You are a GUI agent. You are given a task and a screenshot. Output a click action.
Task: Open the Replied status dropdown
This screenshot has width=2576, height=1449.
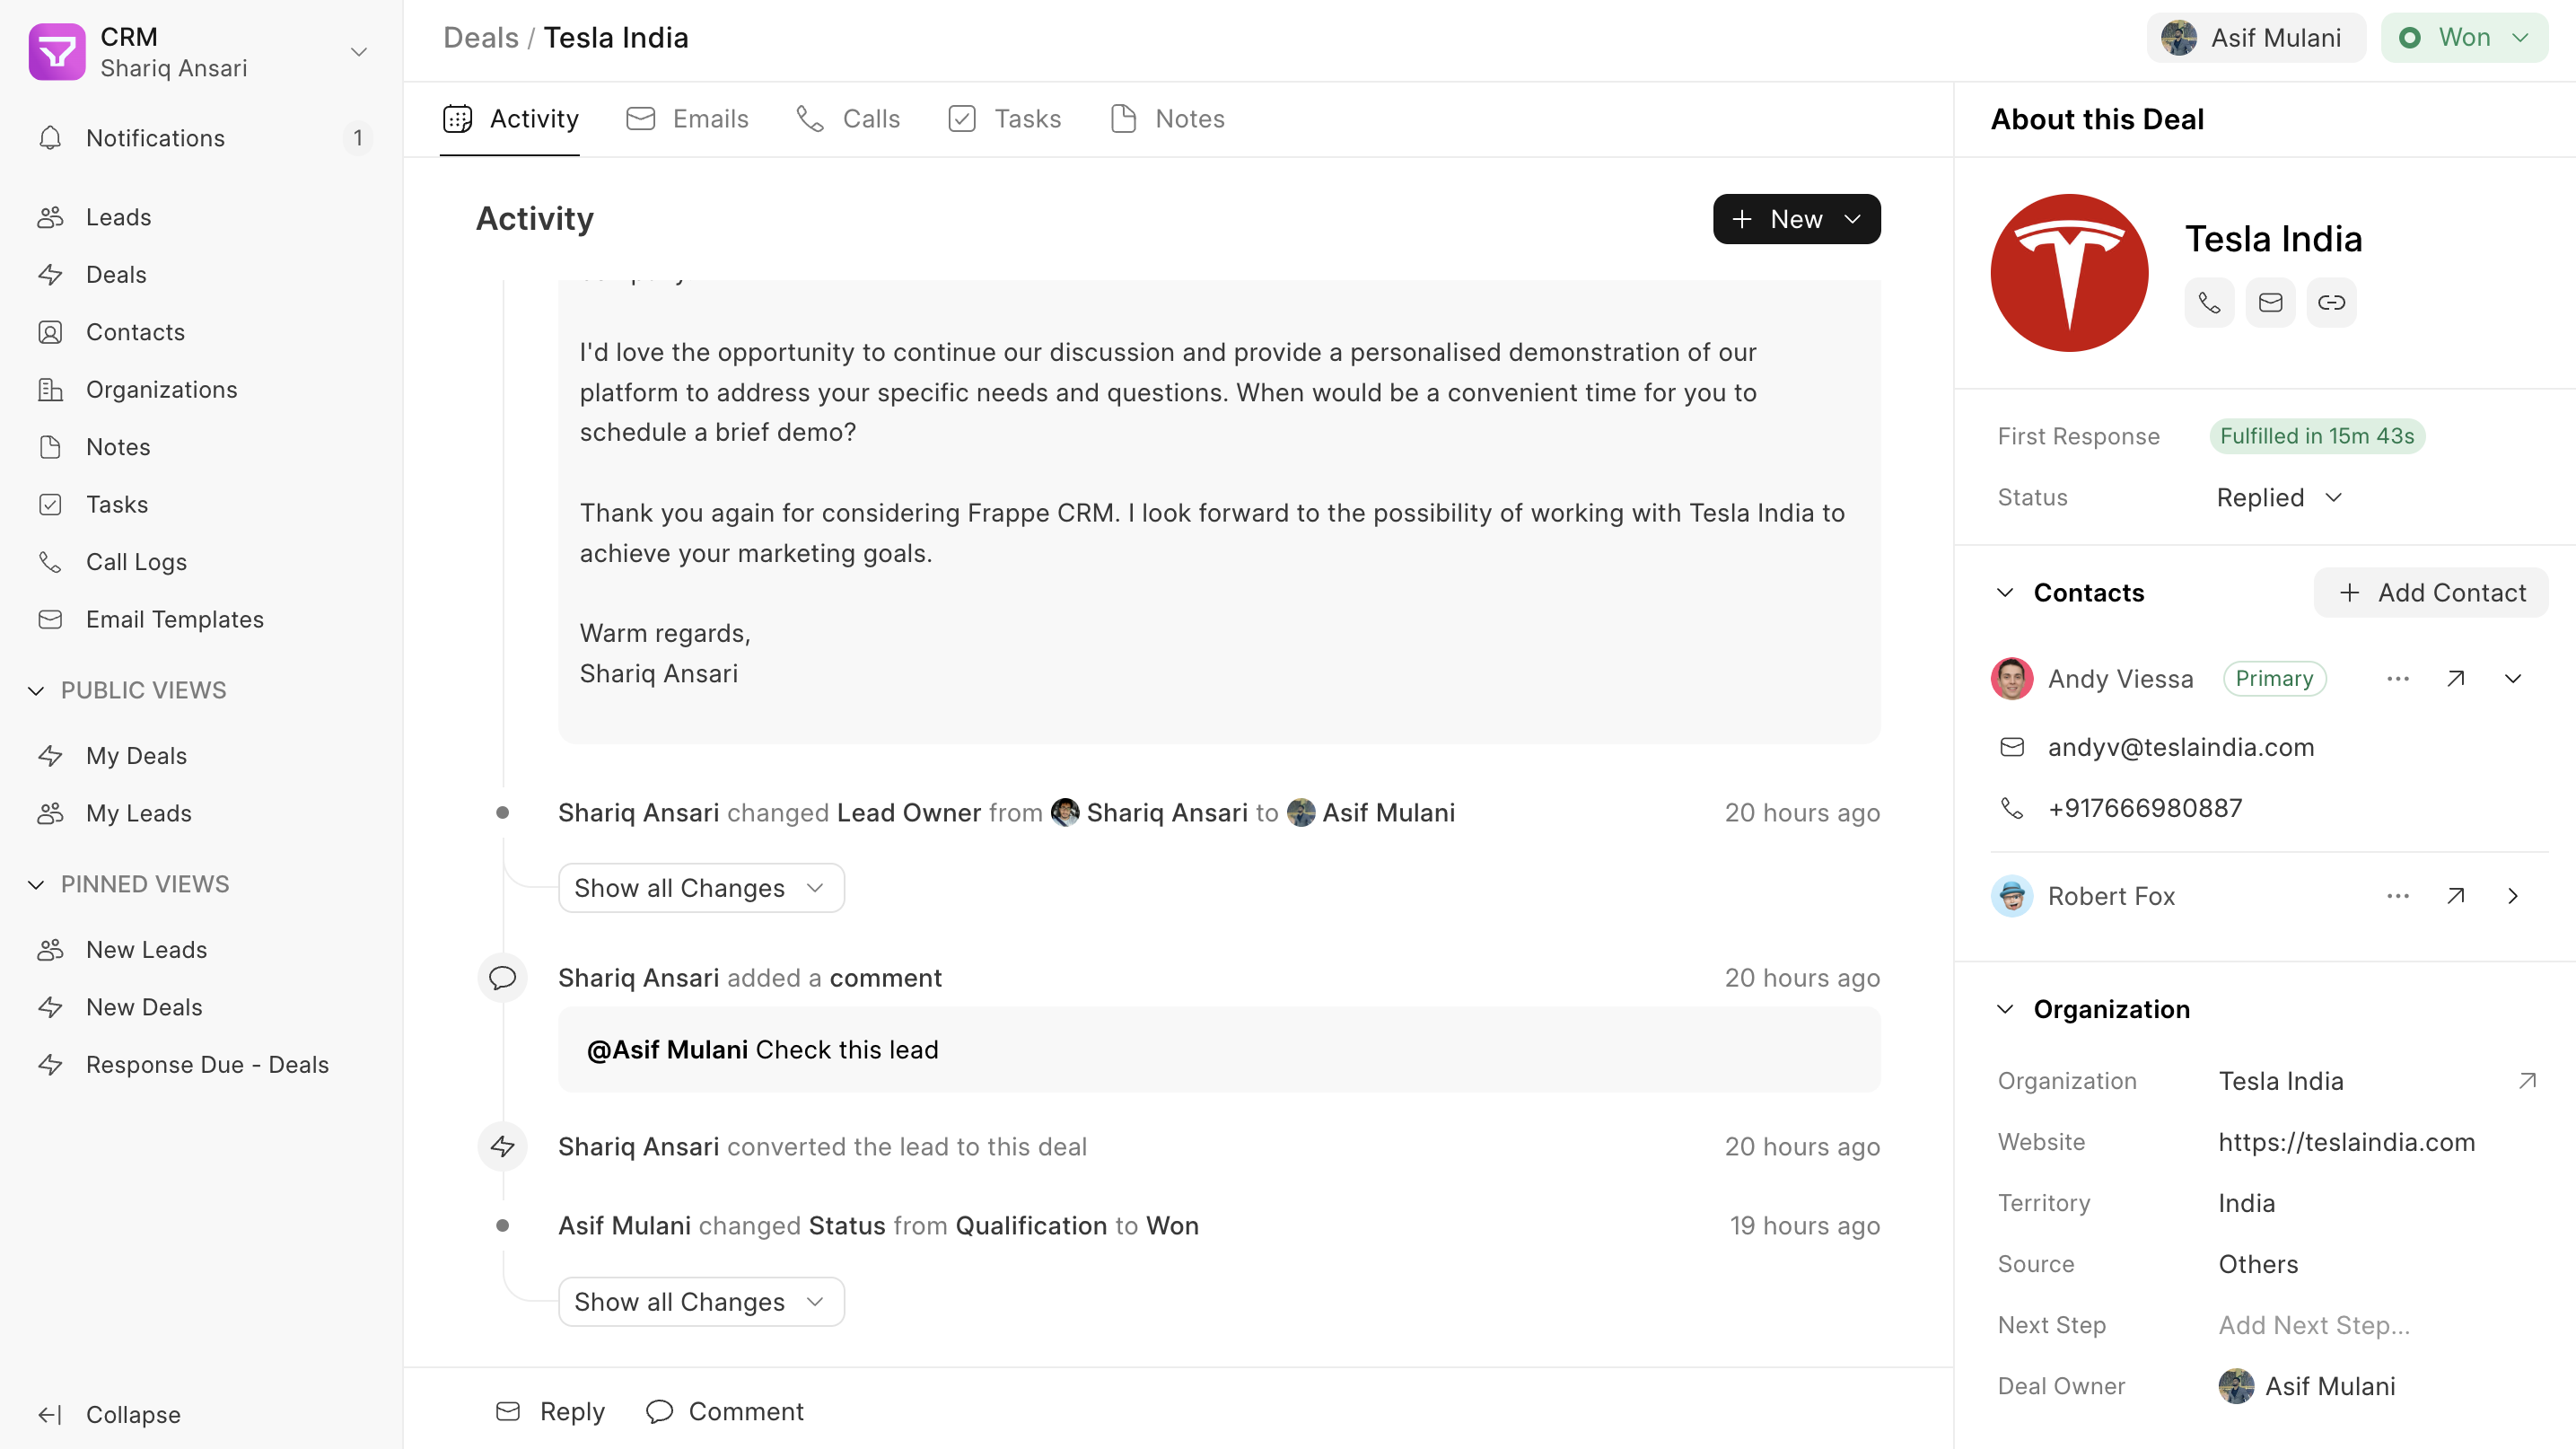coord(2279,497)
